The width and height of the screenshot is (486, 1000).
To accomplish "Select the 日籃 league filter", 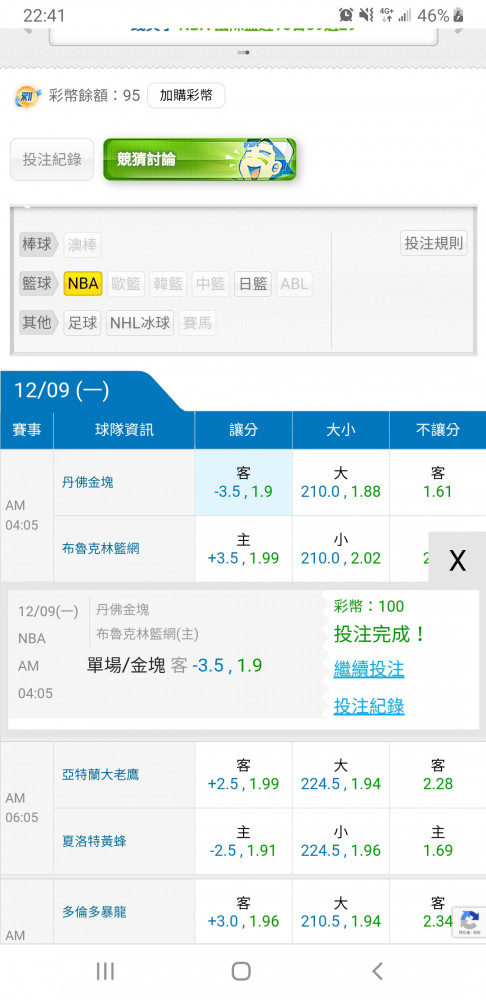I will coord(253,284).
